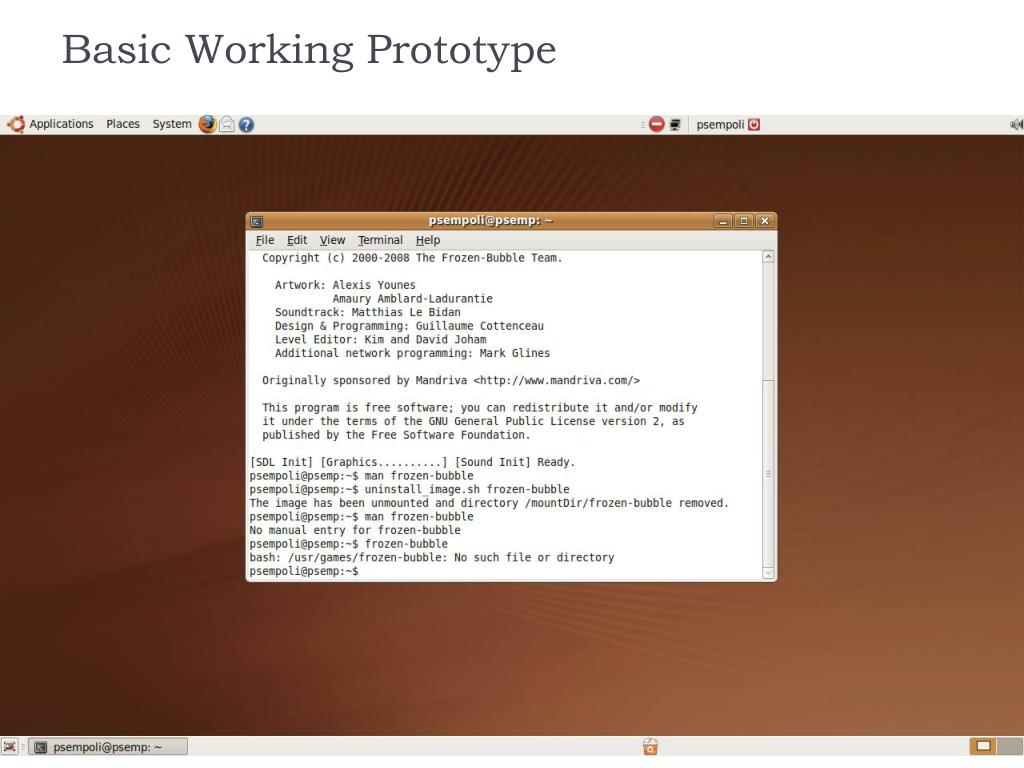Image resolution: width=1024 pixels, height=768 pixels.
Task: Click the red update notification icon
Action: (656, 124)
